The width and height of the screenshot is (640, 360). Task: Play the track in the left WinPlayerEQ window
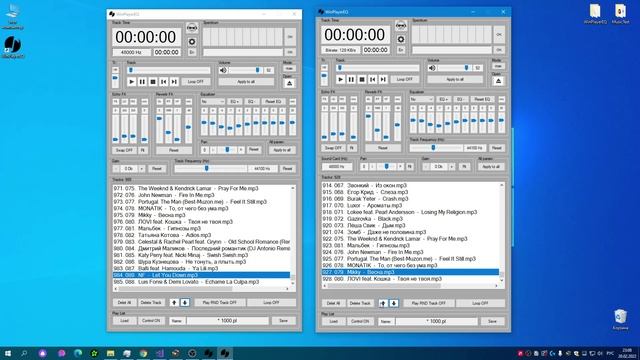point(131,82)
